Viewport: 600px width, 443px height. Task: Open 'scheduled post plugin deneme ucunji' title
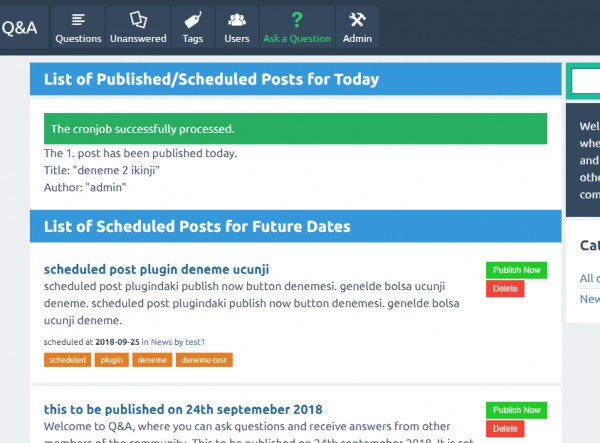(x=156, y=269)
